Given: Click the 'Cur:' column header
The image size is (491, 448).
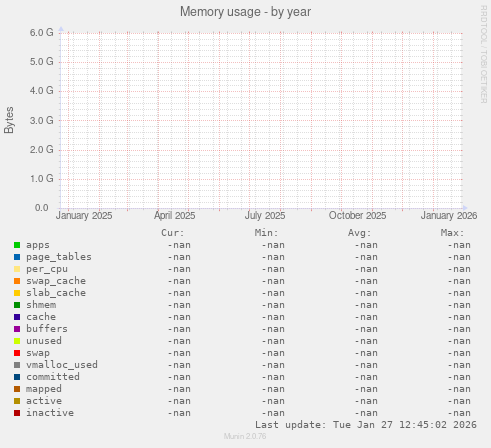Looking at the screenshot, I should point(173,233).
